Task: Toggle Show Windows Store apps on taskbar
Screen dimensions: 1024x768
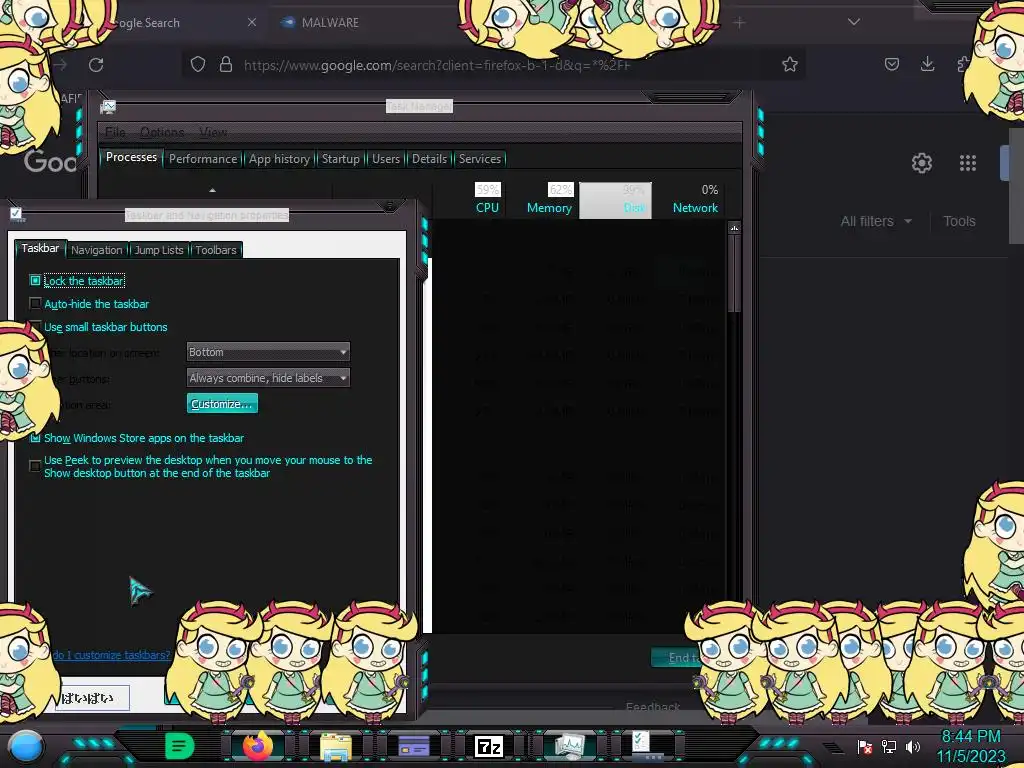Action: (35, 438)
